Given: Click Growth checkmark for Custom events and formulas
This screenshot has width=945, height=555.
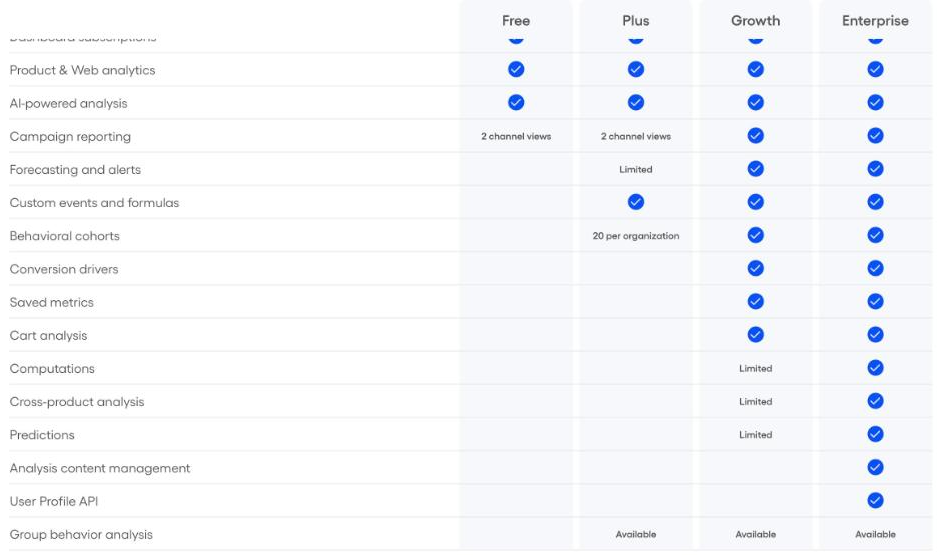Looking at the screenshot, I should tap(756, 202).
